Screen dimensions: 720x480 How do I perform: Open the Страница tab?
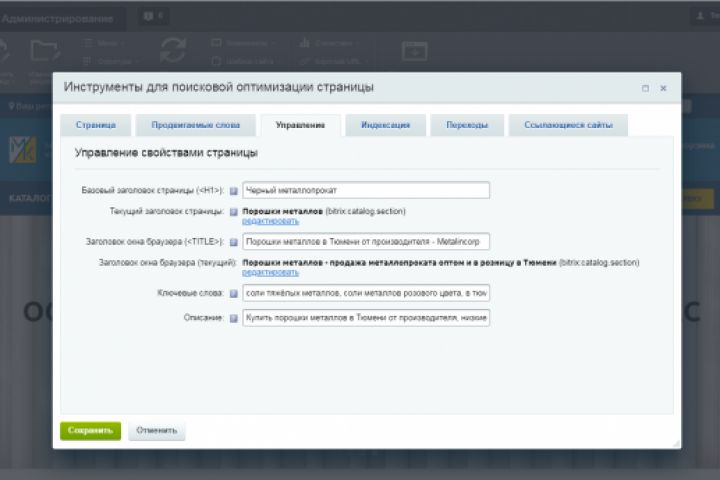96,125
